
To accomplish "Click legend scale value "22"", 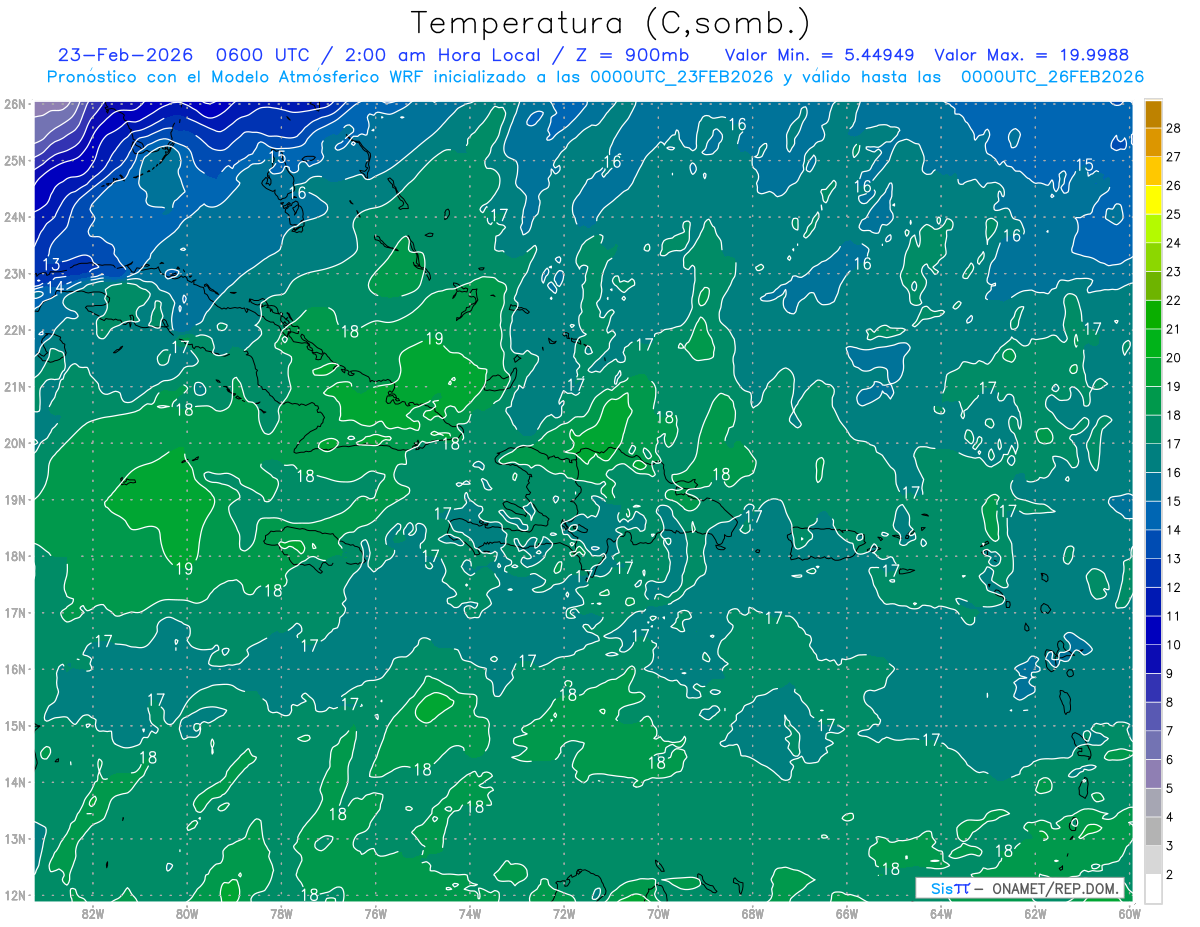I will [x=1173, y=300].
